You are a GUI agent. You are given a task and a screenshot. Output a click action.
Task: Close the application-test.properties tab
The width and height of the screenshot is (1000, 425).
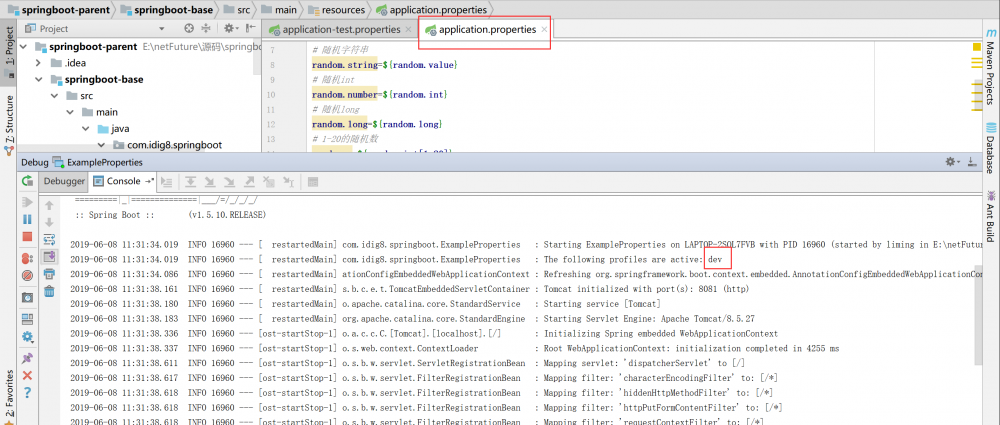pos(408,29)
